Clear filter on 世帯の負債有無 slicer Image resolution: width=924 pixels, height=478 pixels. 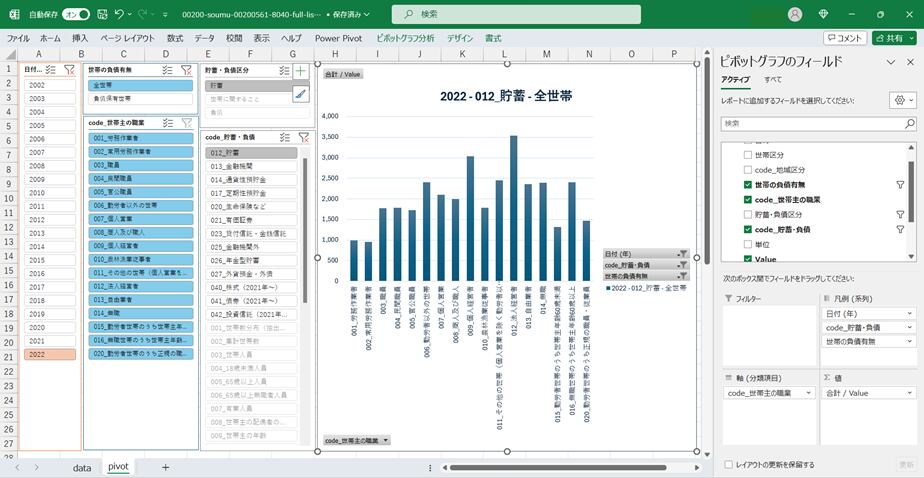click(x=186, y=70)
